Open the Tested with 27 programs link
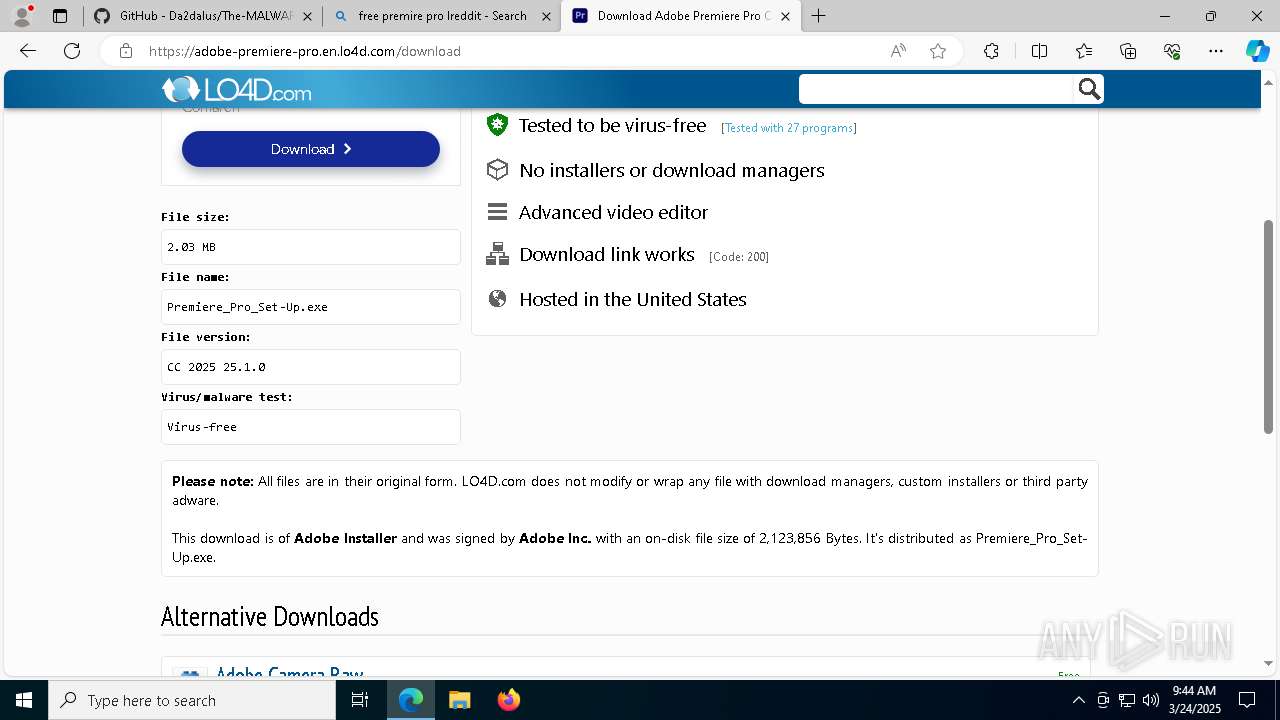 tap(789, 128)
